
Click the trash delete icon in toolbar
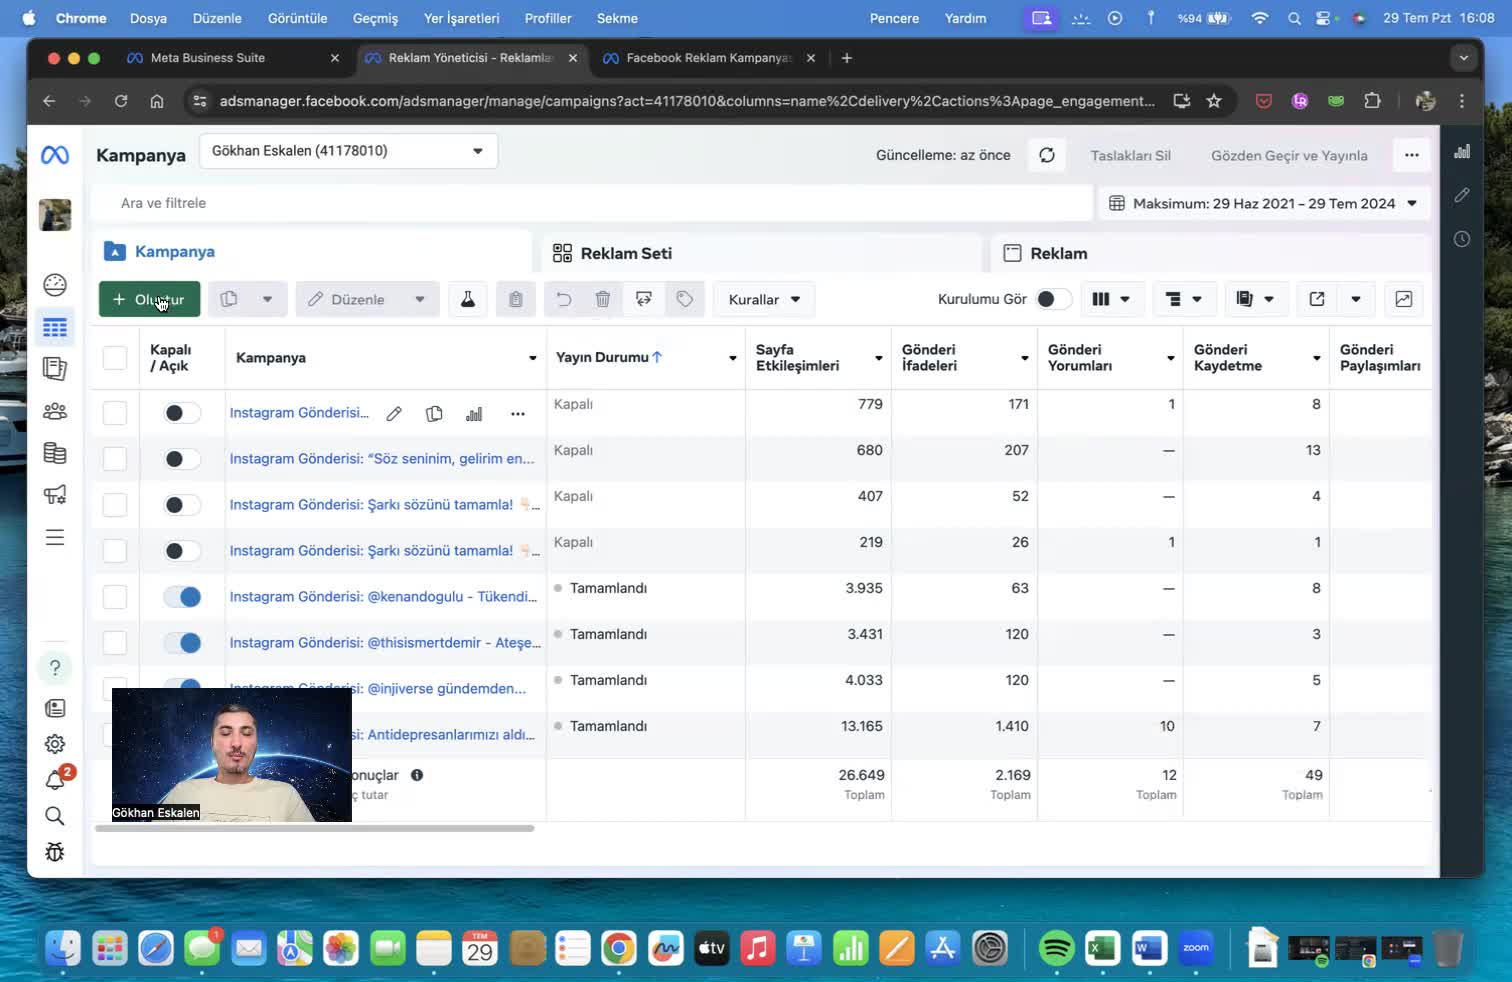(603, 299)
